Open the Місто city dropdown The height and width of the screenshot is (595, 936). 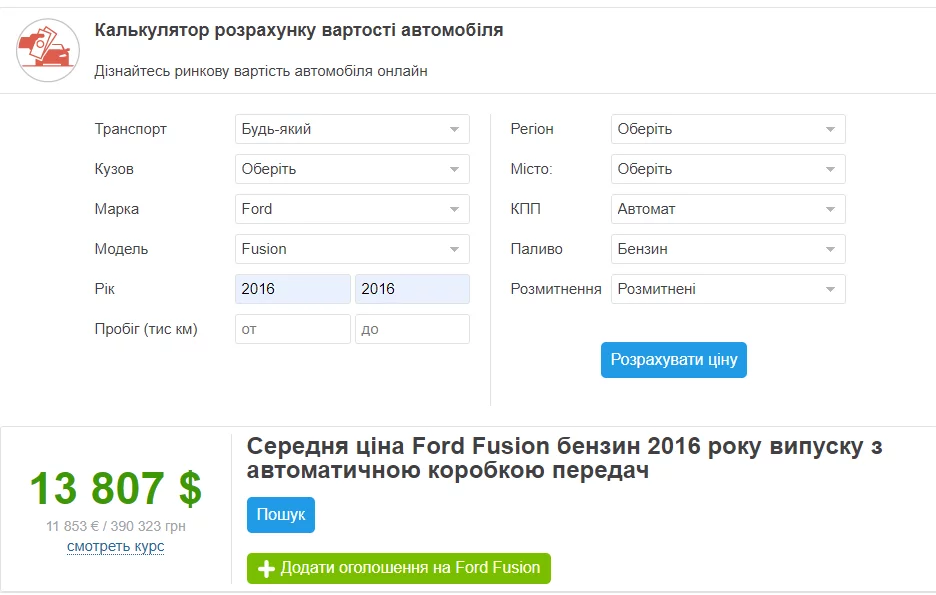pos(728,169)
